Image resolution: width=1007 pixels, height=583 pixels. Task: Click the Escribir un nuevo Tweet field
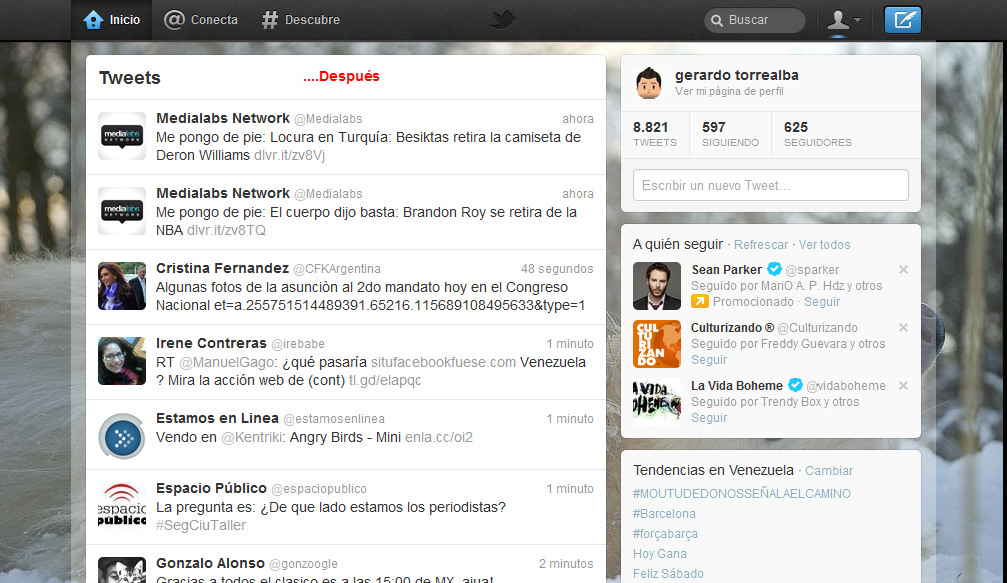pos(770,185)
